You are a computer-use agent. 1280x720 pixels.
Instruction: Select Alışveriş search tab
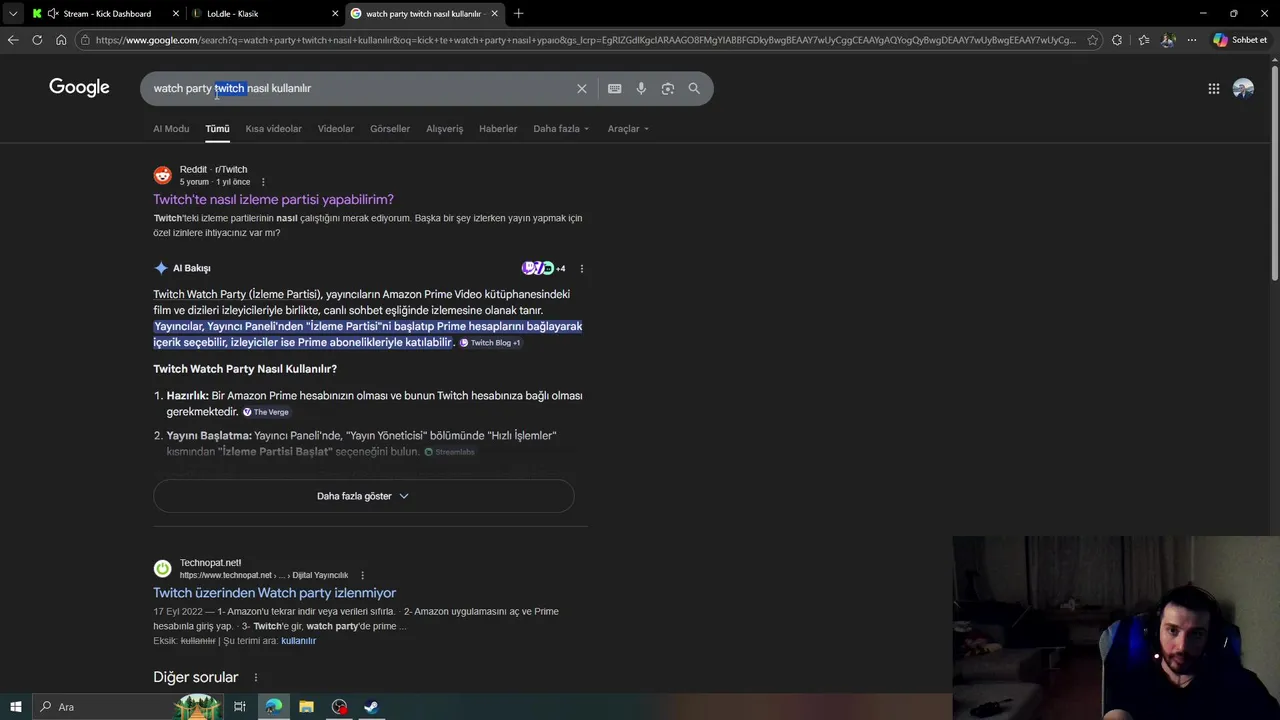tap(445, 129)
